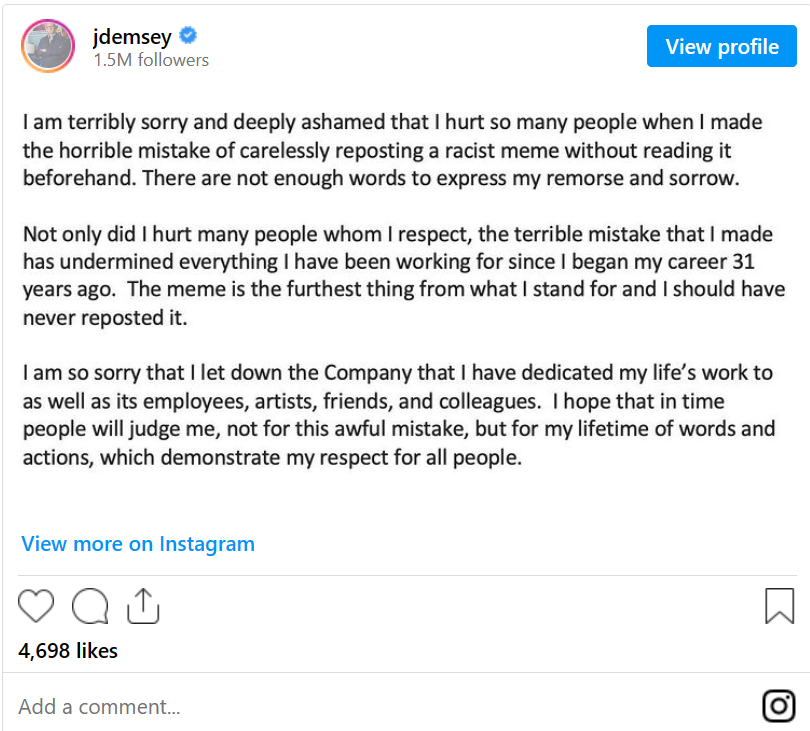The height and width of the screenshot is (731, 810).
Task: Like the post with the heart icon
Action: click(36, 605)
